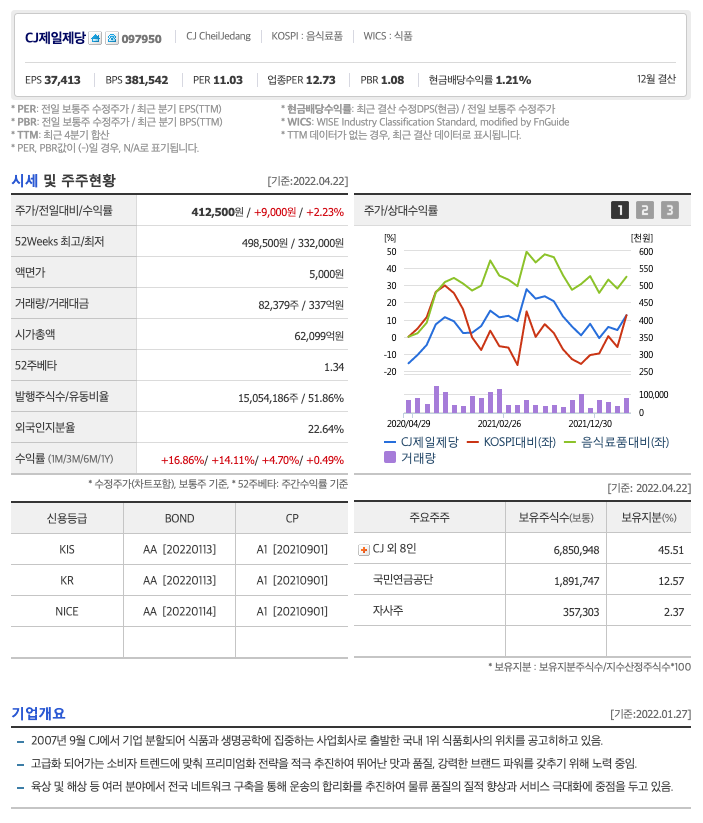Select the 자사주 shareholder row

click(387, 610)
